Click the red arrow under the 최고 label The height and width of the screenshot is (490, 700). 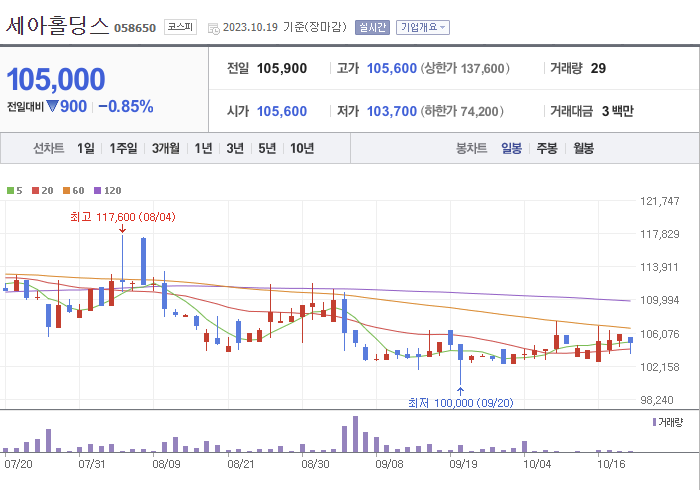pos(122,229)
